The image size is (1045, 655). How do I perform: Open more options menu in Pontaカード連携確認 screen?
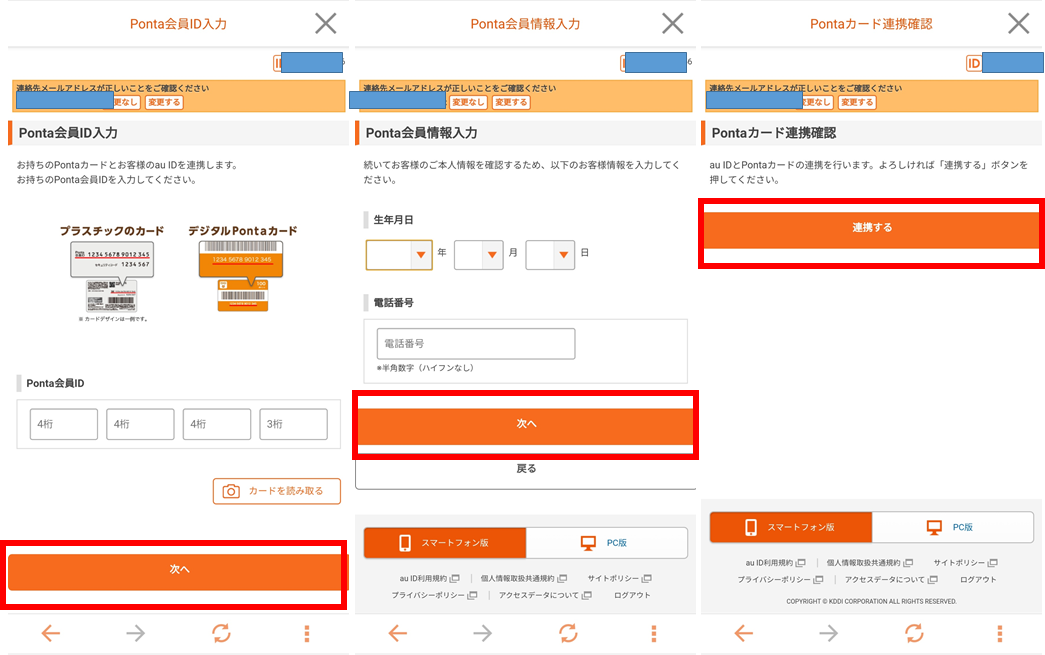pyautogui.click(x=1000, y=633)
